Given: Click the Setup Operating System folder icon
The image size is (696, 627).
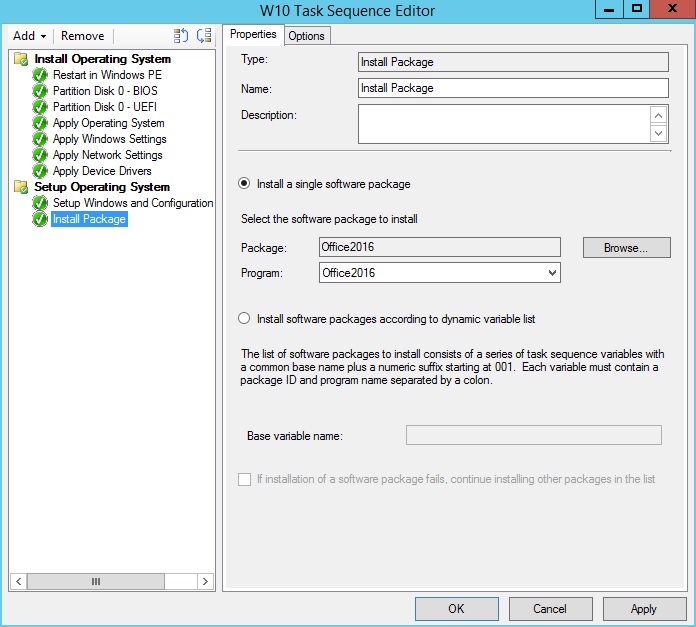Looking at the screenshot, I should [21, 187].
